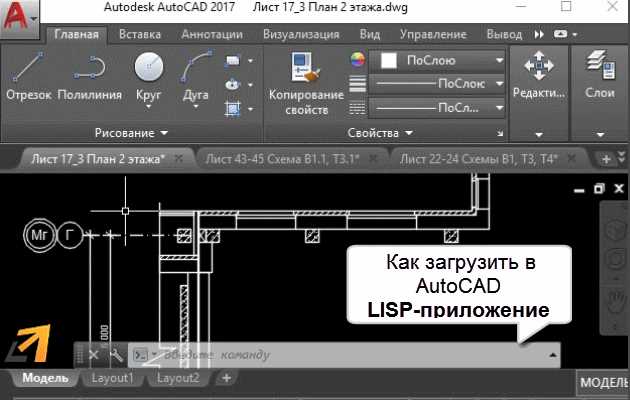Open the Слои layers panel icon
Image resolution: width=630 pixels, height=400 pixels.
pos(600,65)
